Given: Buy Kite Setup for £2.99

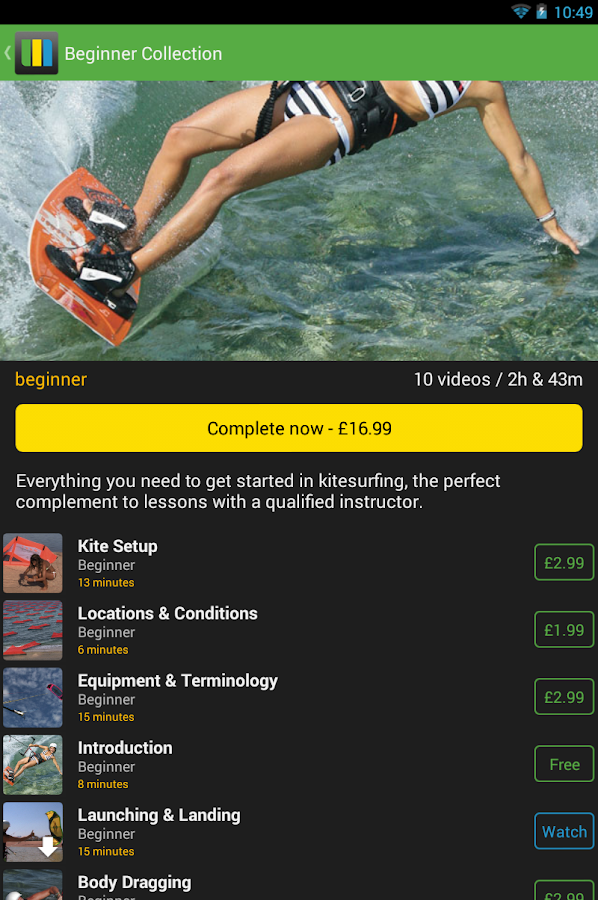Looking at the screenshot, I should [x=564, y=562].
